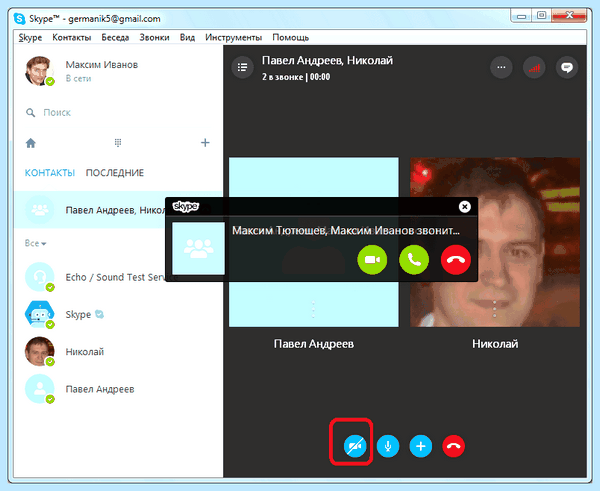Click Максим Иванов profile avatar

click(x=39, y=71)
